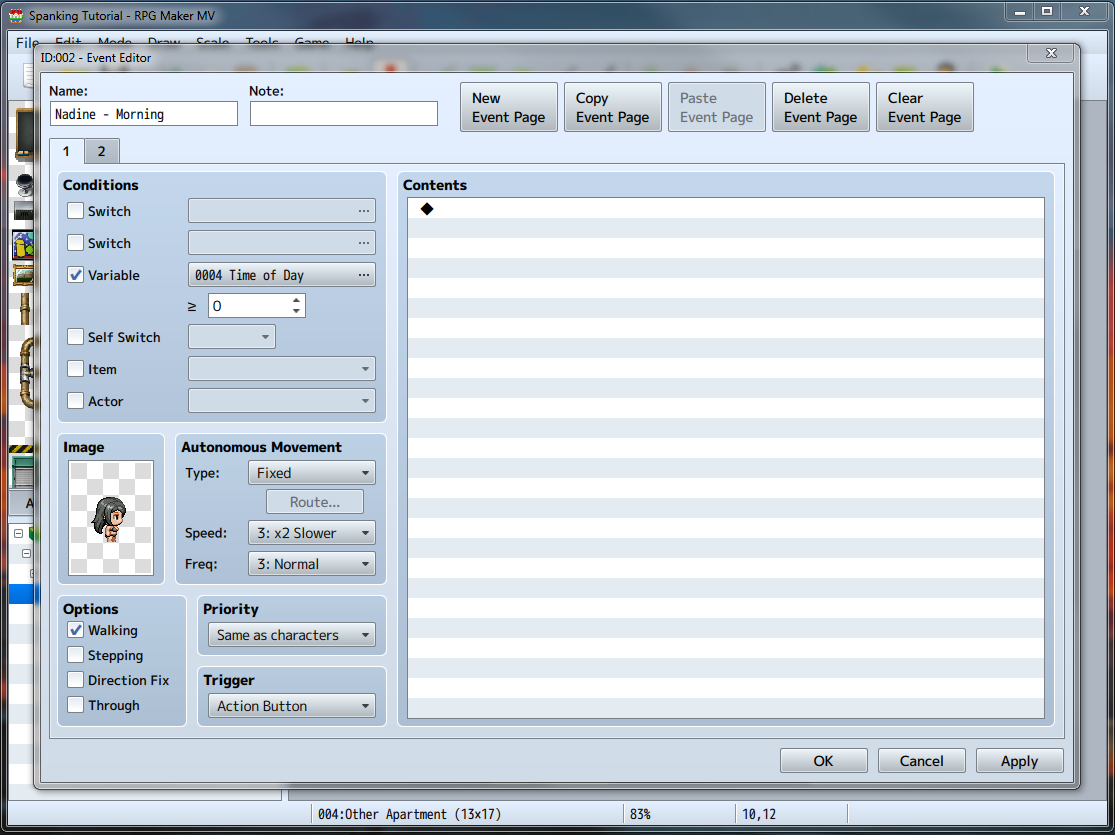Open the Speed dropdown showing x2 Slower

311,533
